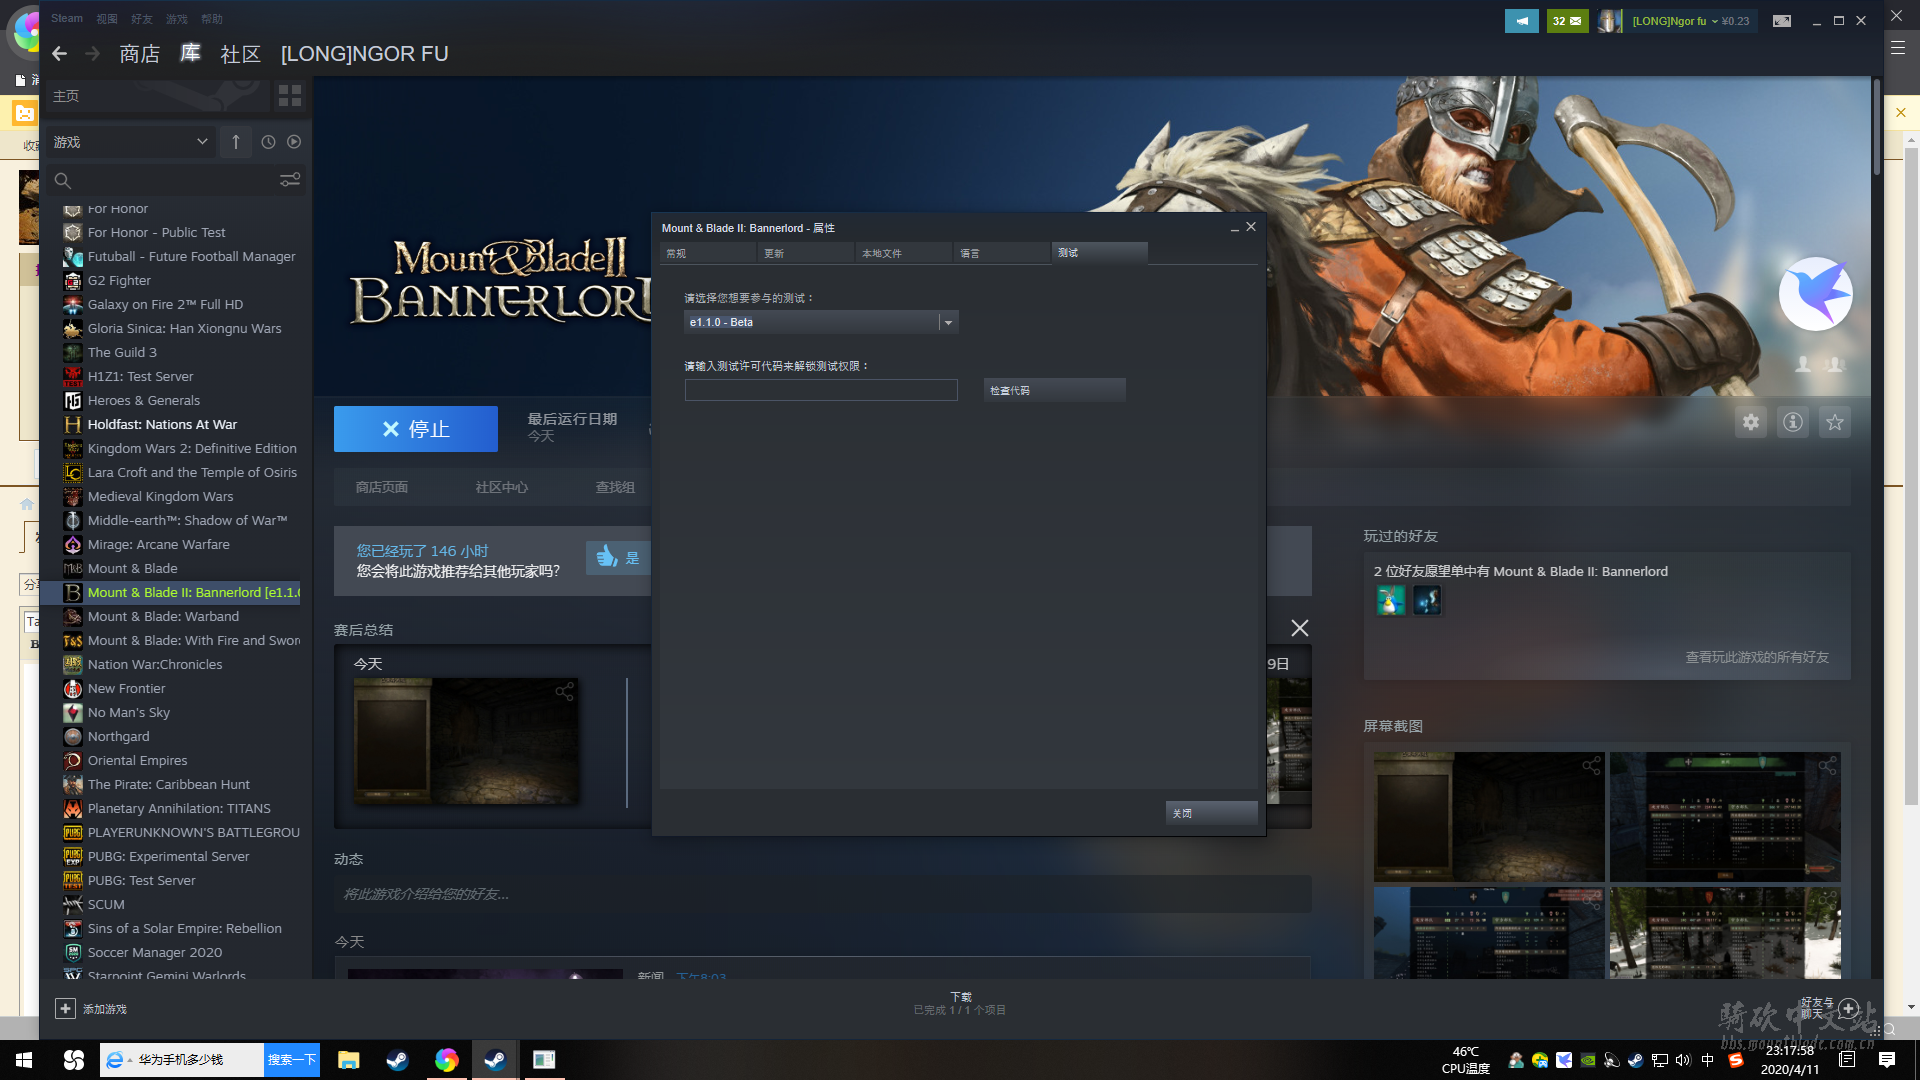Expand the [LONG]Ngor fu account dropdown
The width and height of the screenshot is (1920, 1080).
coord(1690,21)
